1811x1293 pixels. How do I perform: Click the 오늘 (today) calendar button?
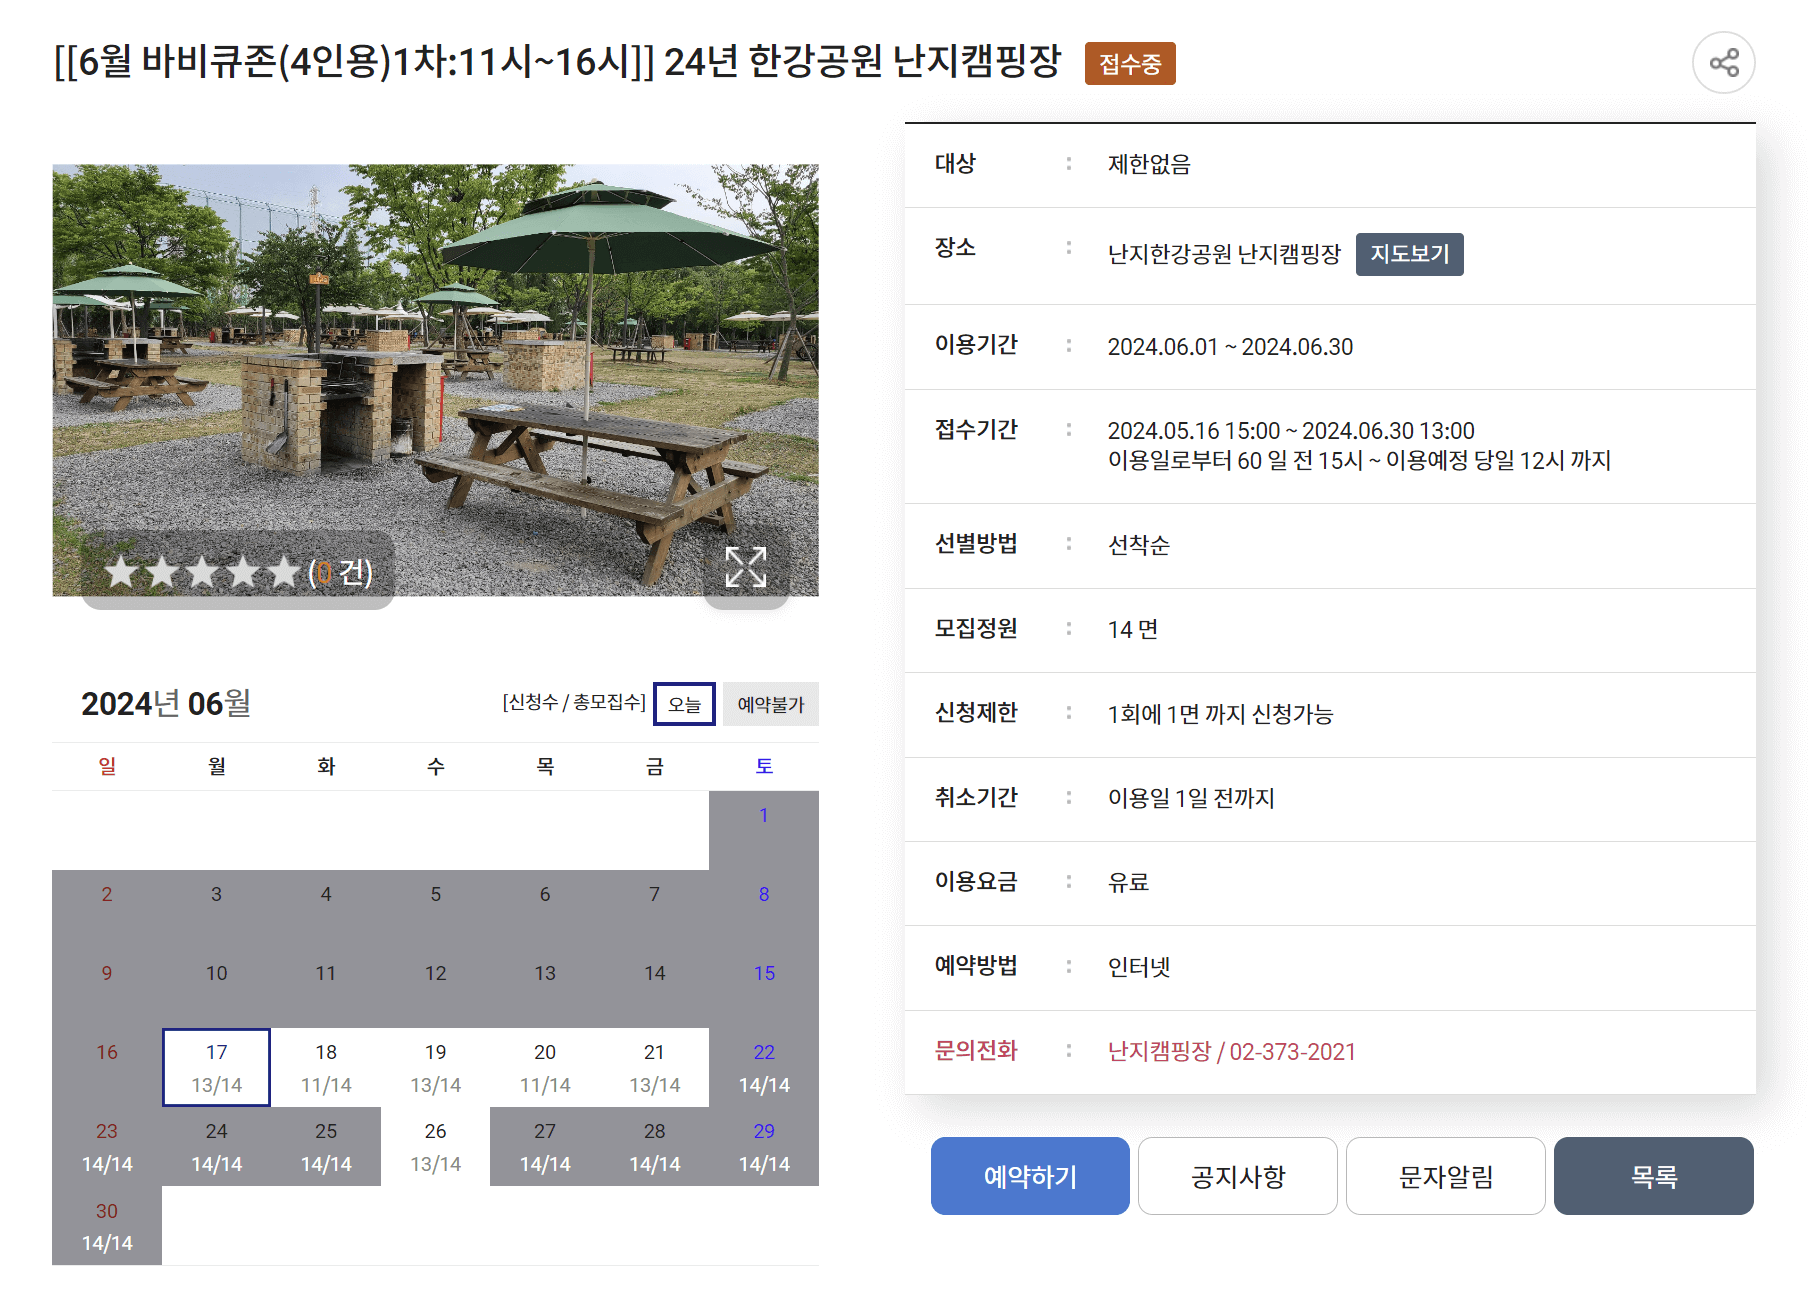683,704
